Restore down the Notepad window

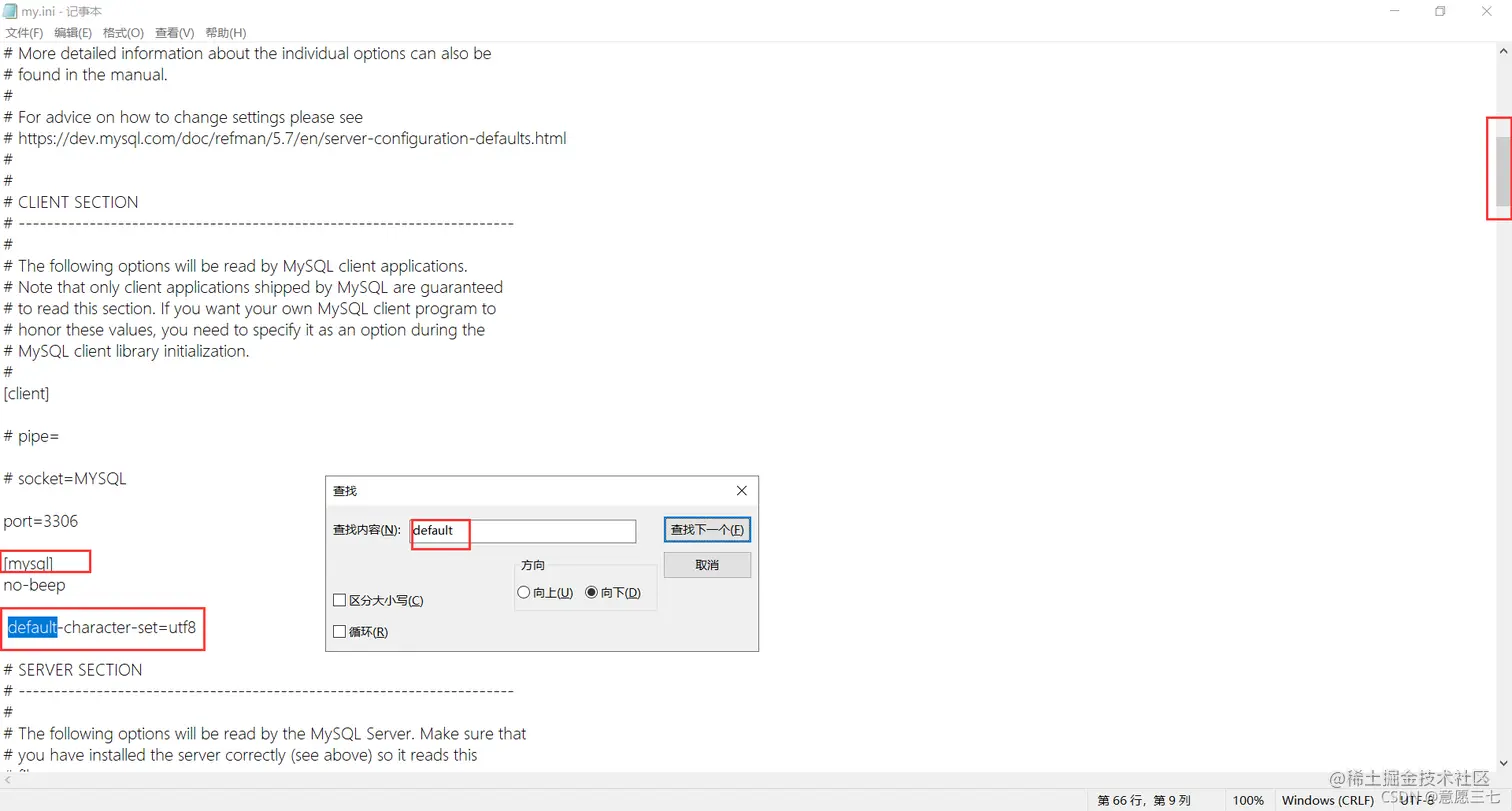(x=1440, y=11)
